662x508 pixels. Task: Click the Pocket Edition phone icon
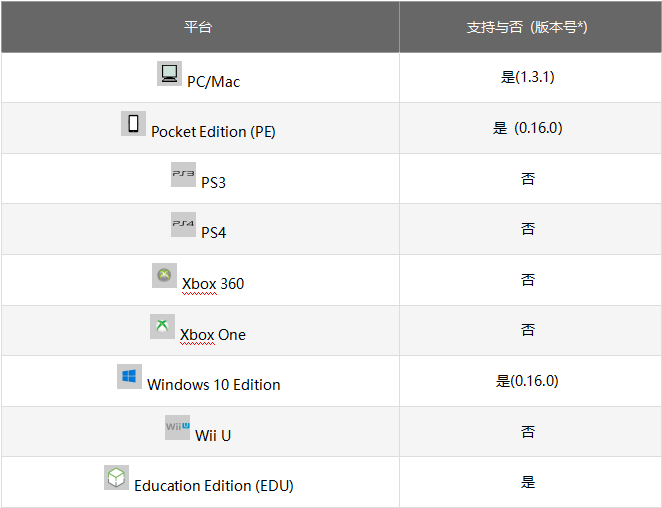coord(133,123)
